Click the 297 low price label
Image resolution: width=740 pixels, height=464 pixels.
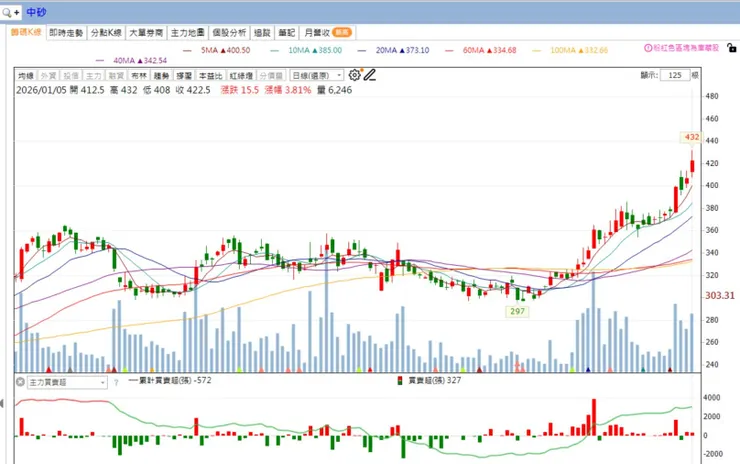click(517, 311)
